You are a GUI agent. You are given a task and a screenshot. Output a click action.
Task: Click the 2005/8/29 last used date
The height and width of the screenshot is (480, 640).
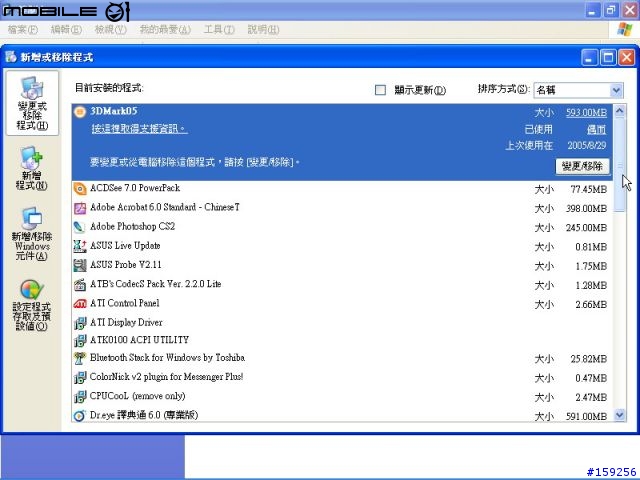point(587,146)
